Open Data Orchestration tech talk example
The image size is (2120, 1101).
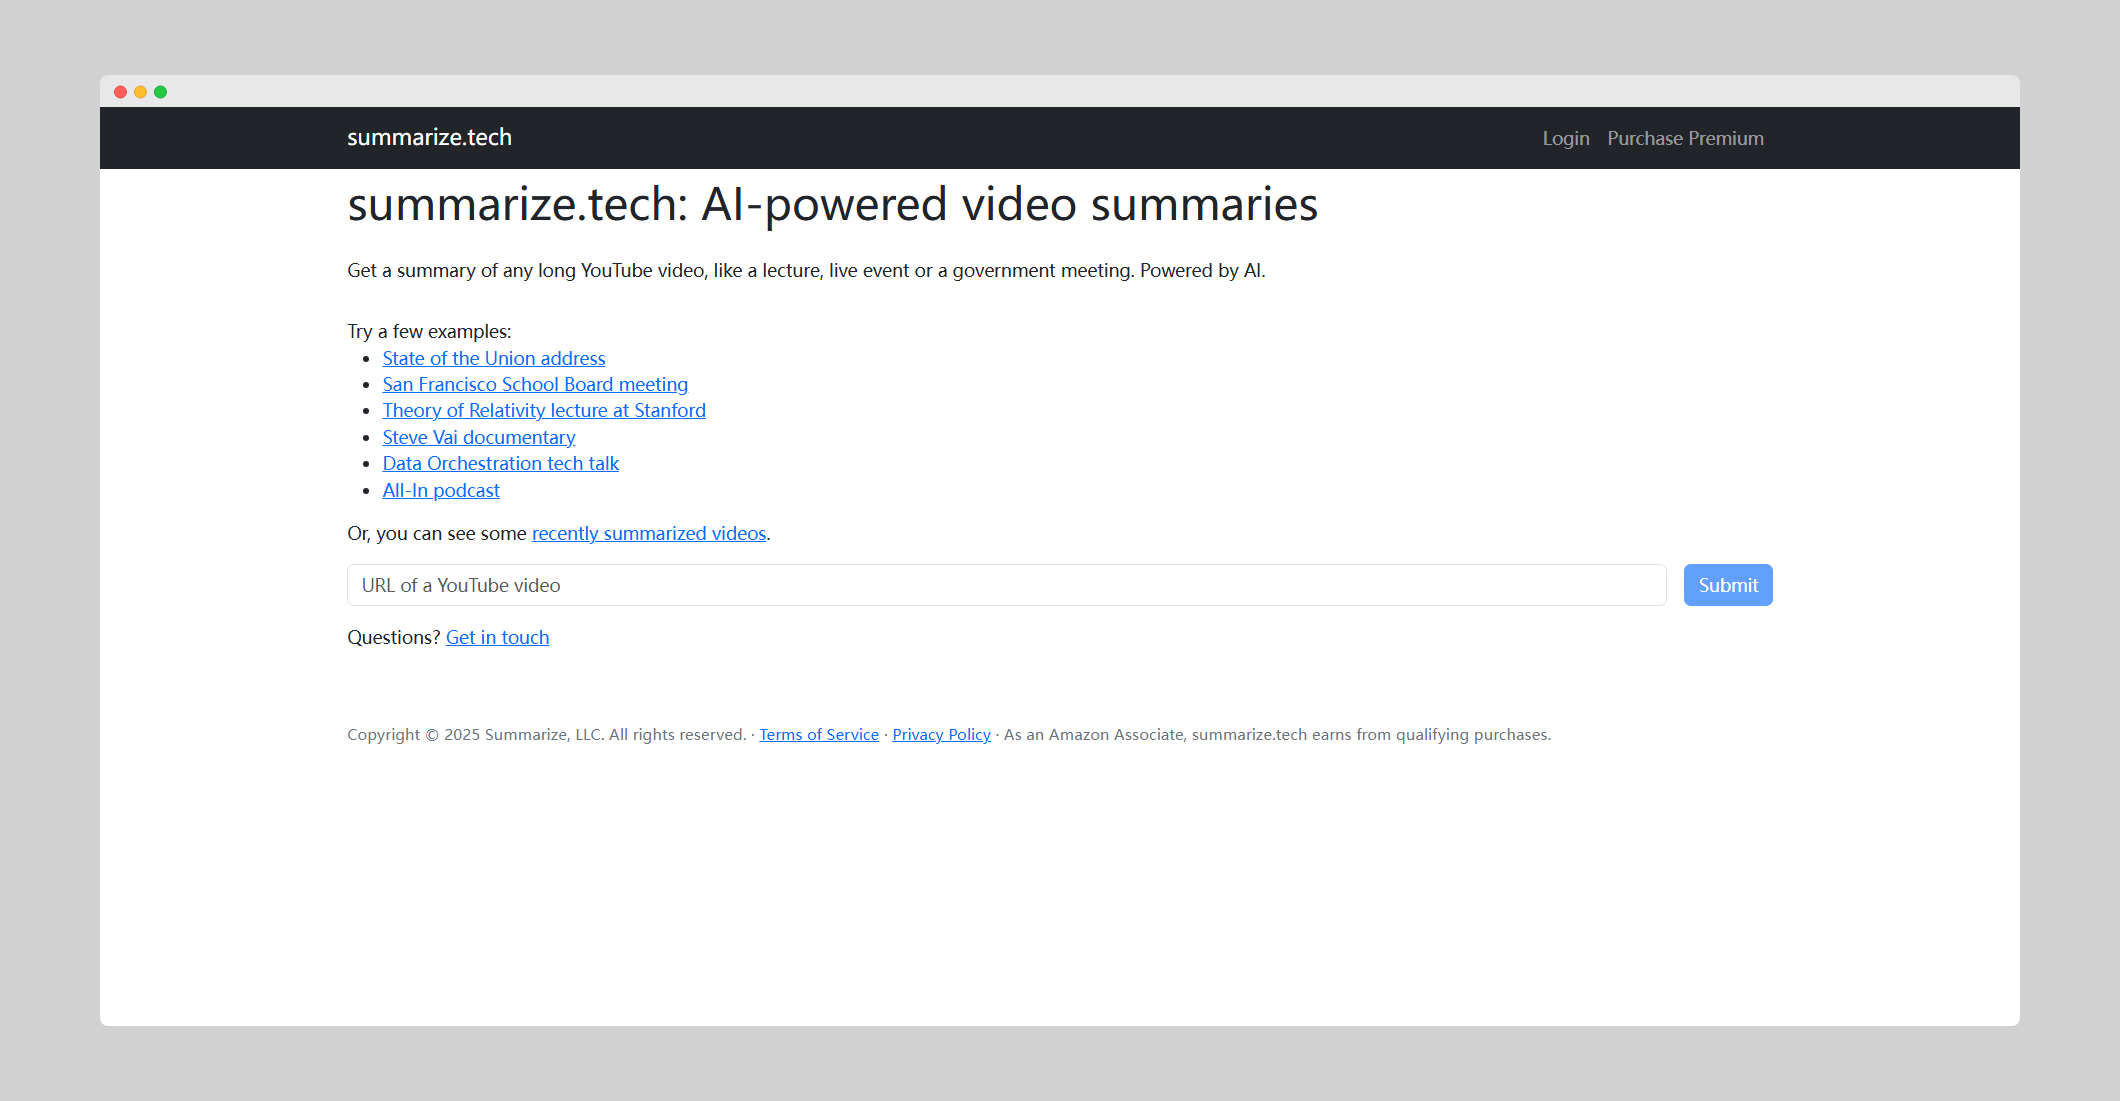pos(501,463)
